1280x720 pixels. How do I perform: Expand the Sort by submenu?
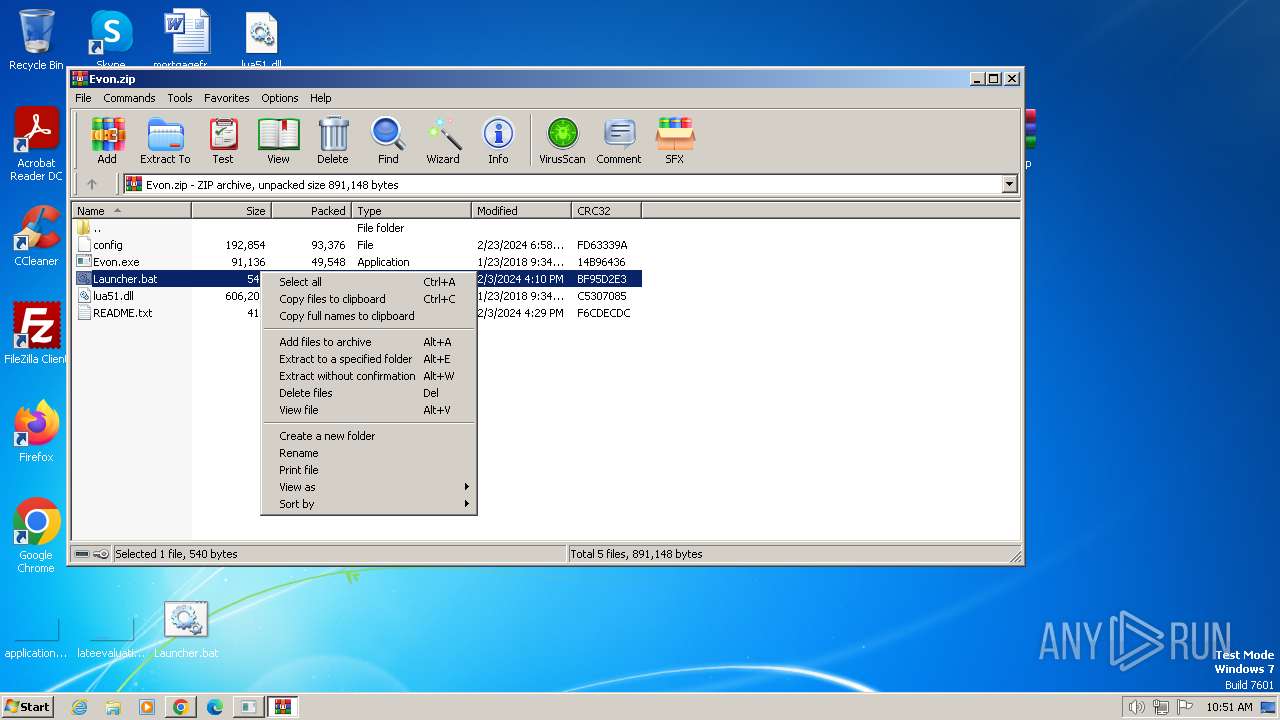368,504
